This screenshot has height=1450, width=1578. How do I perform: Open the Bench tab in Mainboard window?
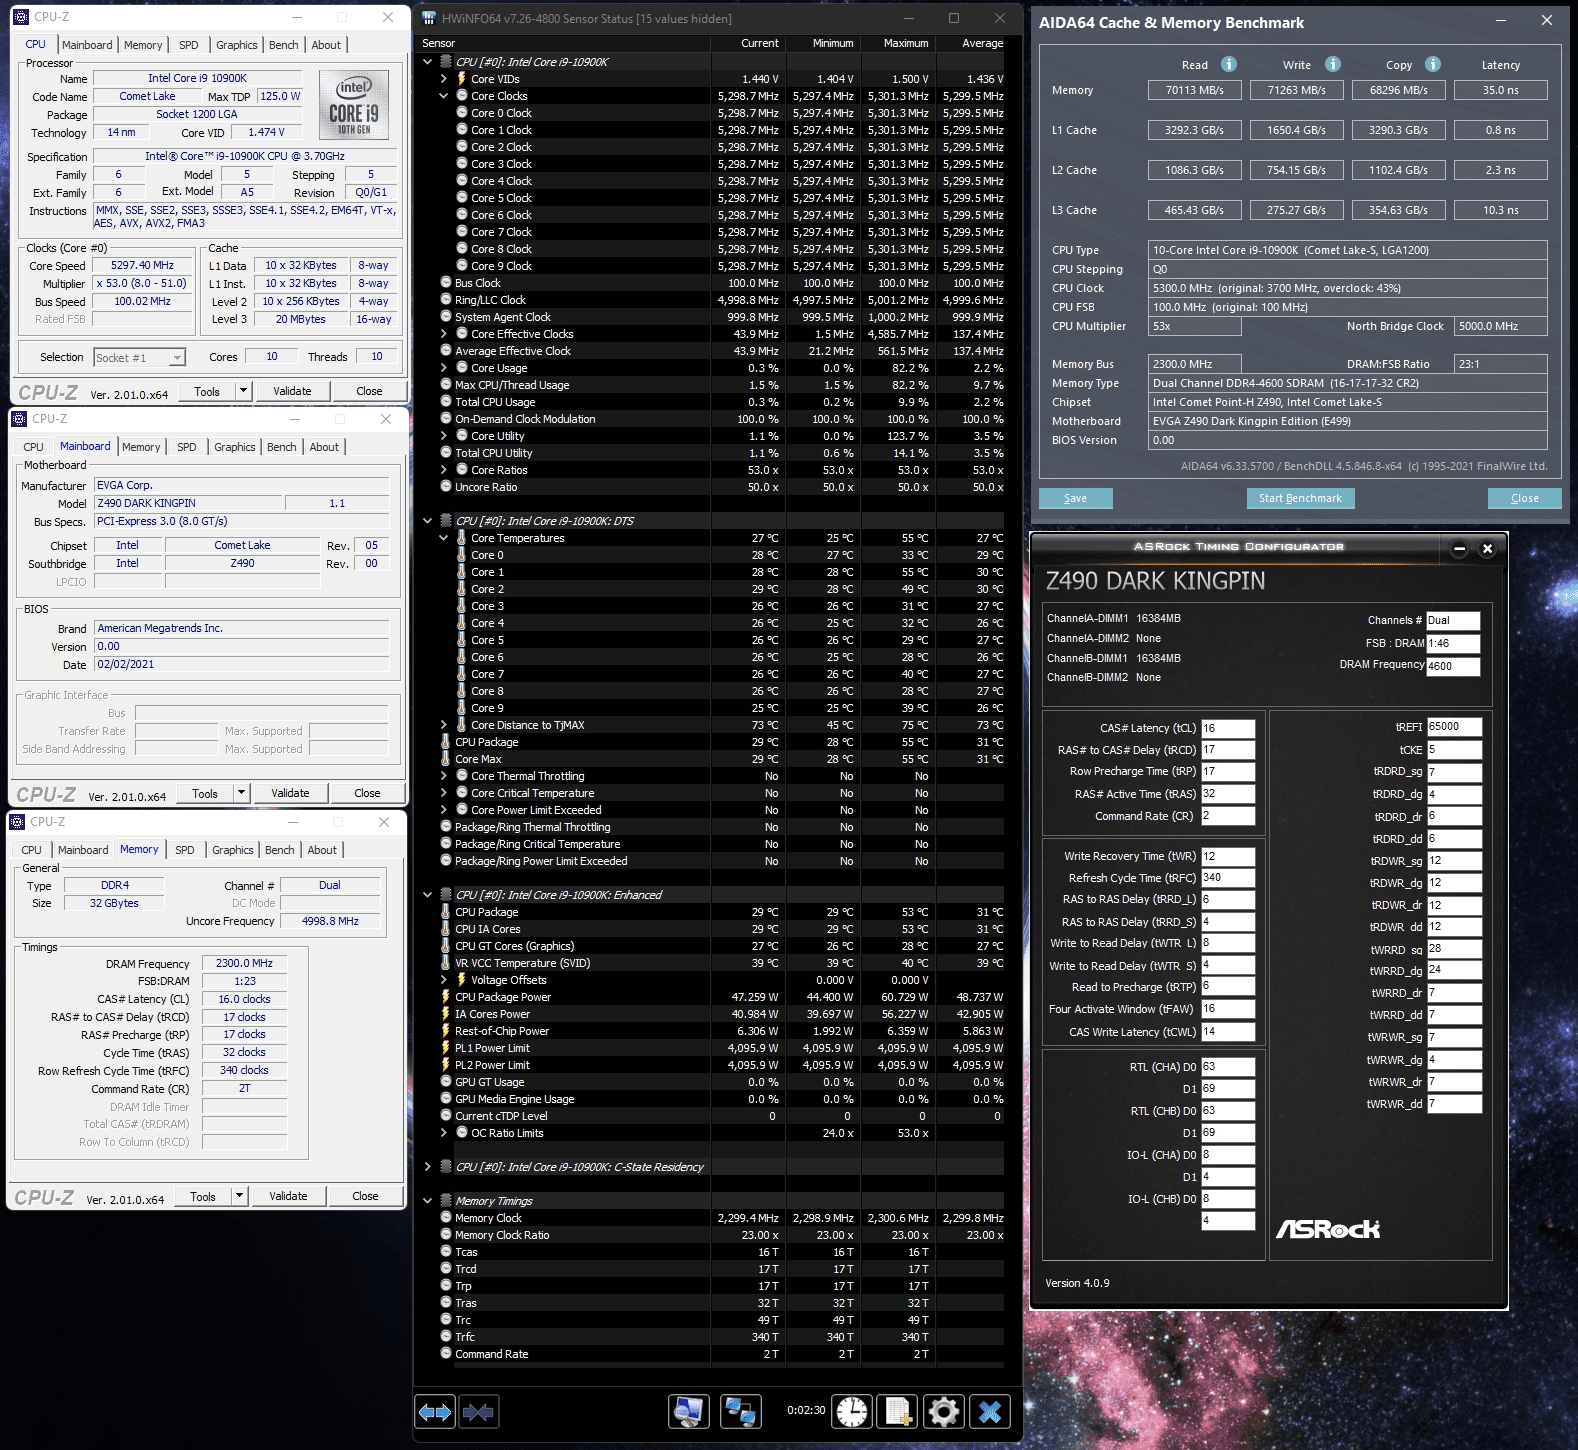point(282,447)
